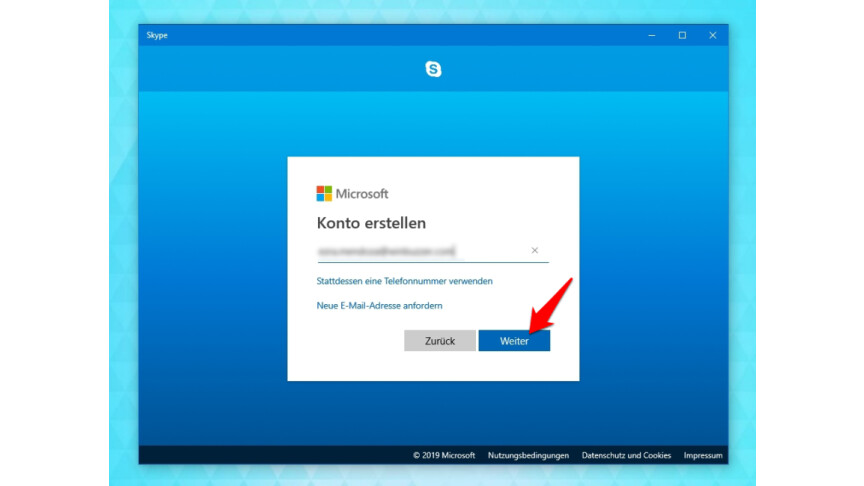
Task: Open 'Neue E-Mail-Adresse anfordern' link
Action: click(379, 305)
